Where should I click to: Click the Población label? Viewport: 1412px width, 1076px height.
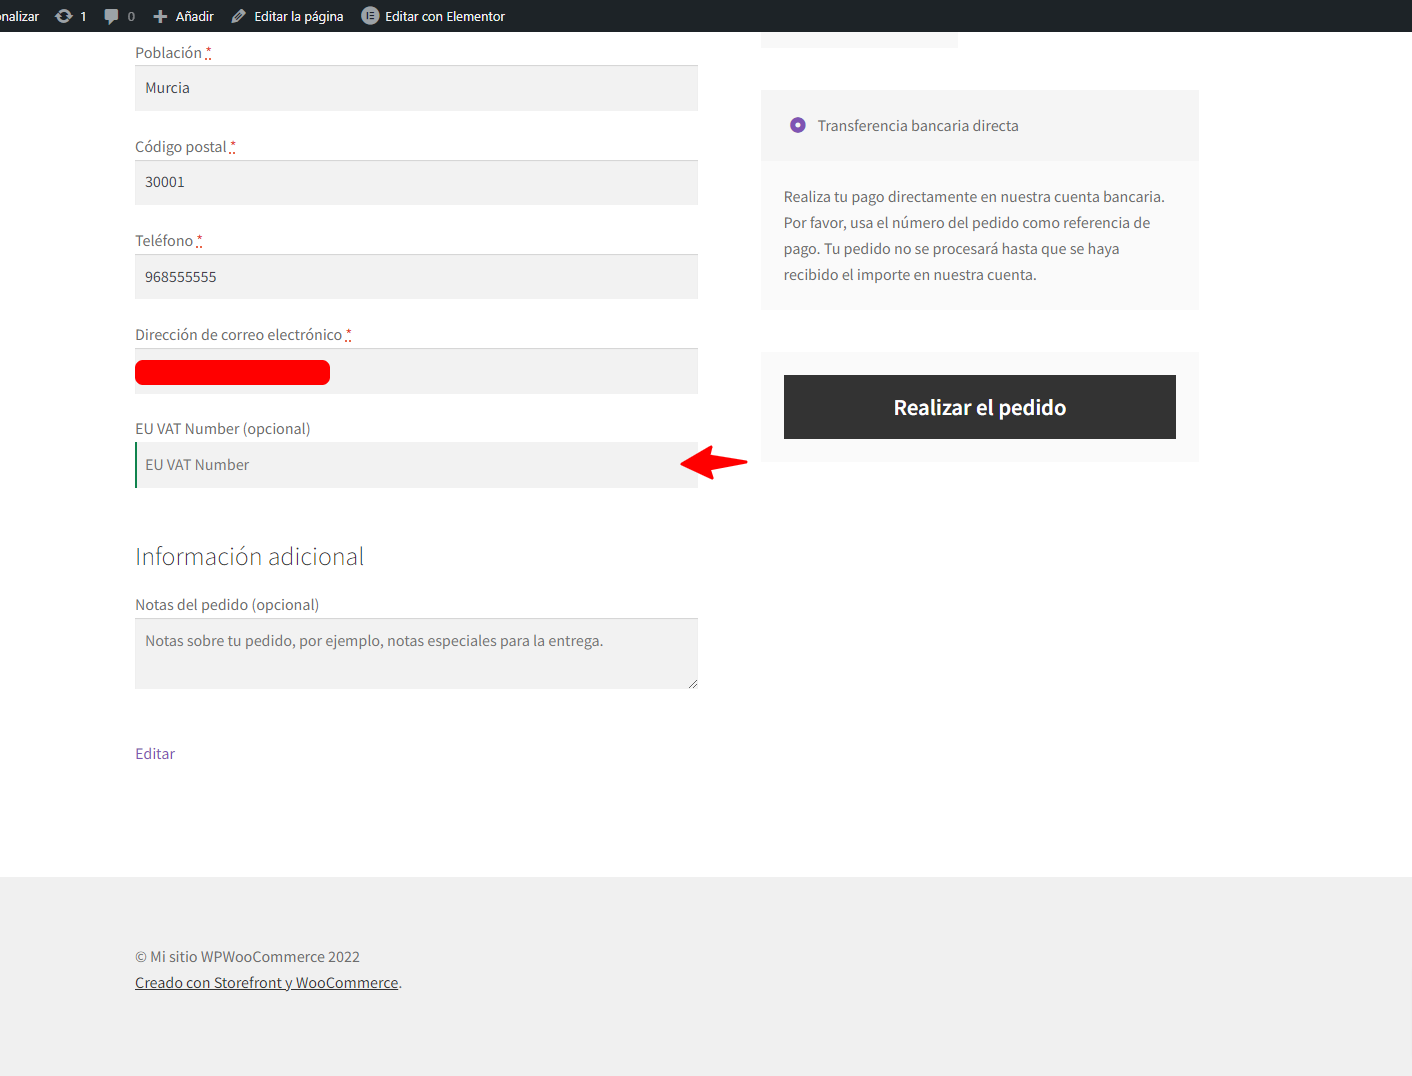[169, 53]
